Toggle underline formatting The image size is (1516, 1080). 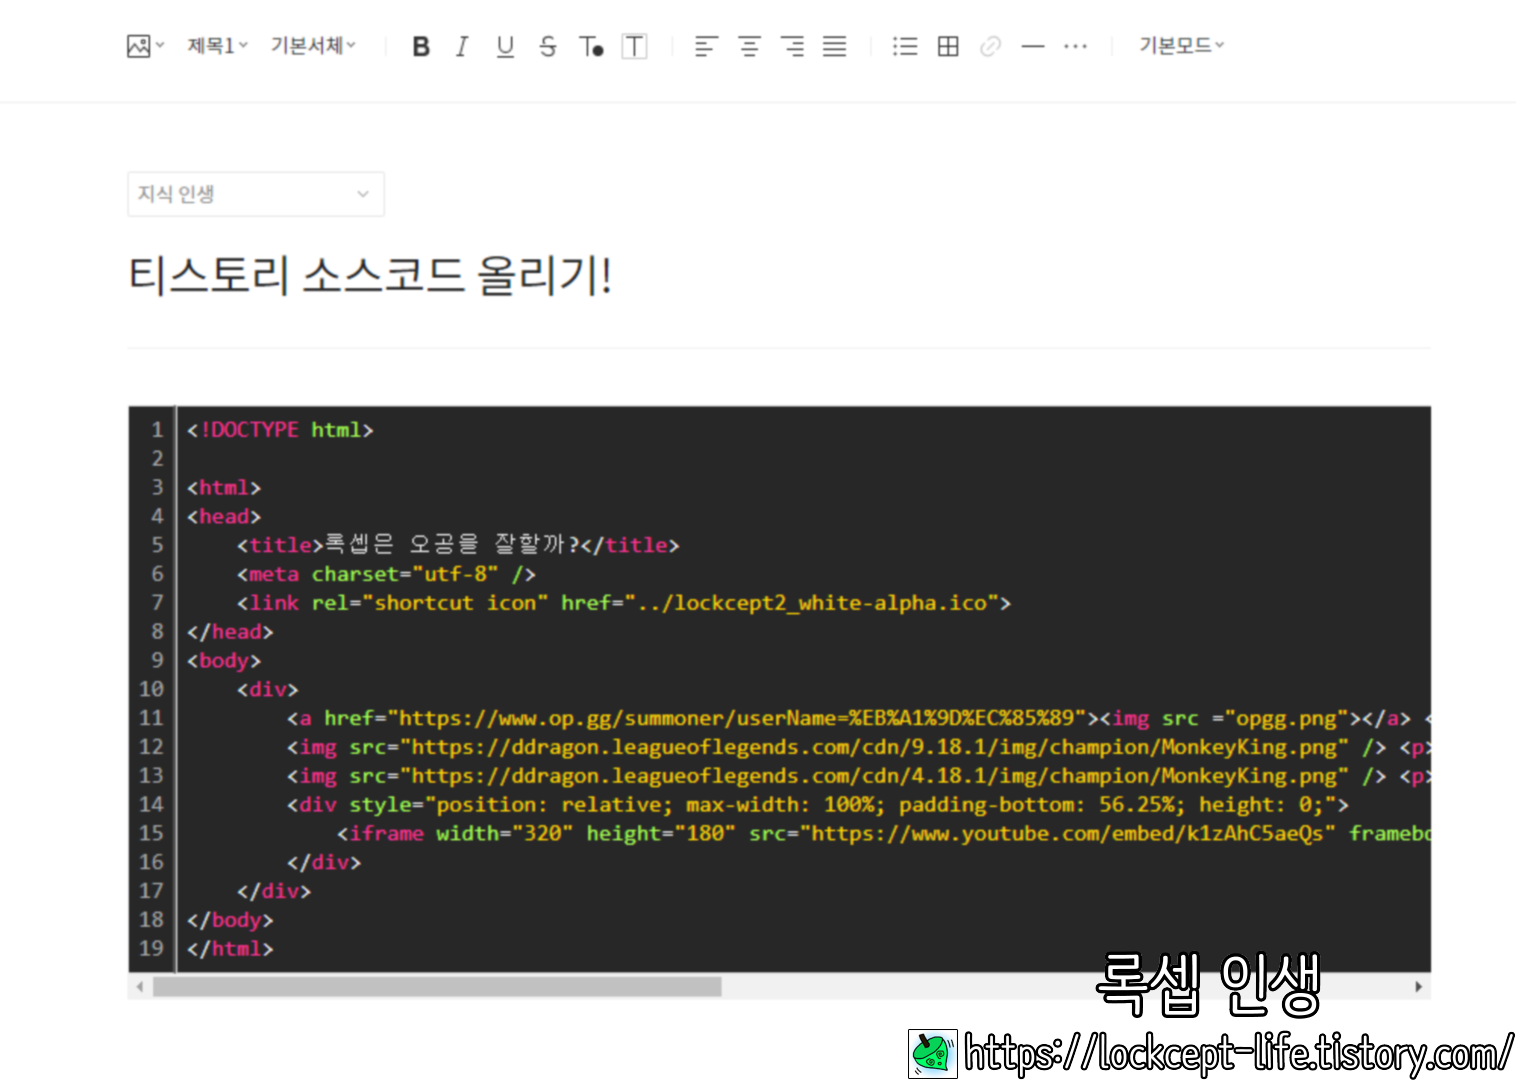505,46
